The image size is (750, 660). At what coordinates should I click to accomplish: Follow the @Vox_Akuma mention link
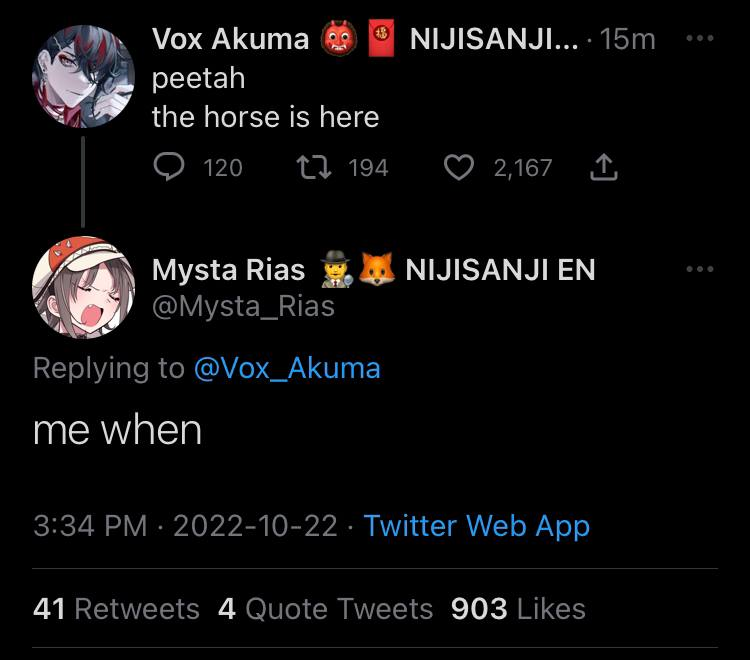coord(286,368)
